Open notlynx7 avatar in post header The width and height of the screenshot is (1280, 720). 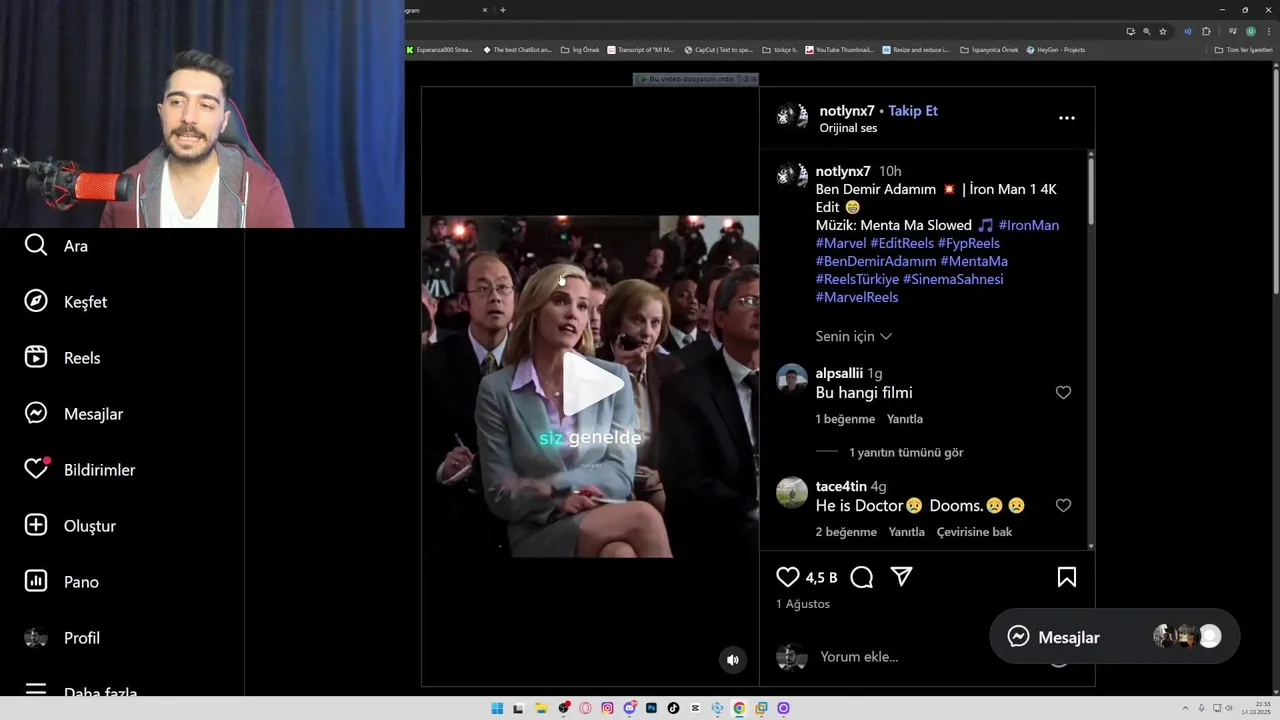click(x=792, y=118)
